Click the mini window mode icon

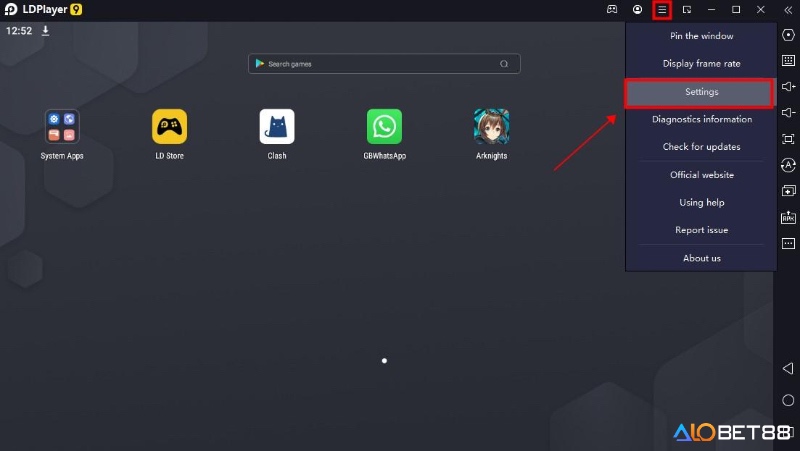pyautogui.click(x=687, y=10)
